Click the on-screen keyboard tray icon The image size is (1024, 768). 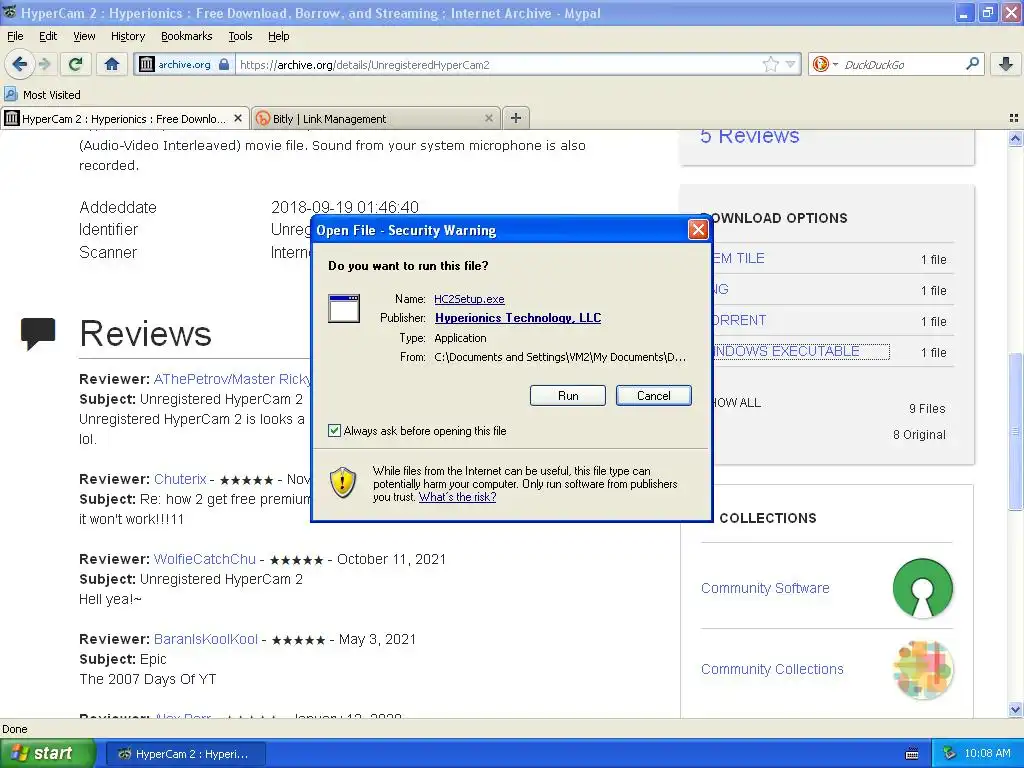coord(912,754)
